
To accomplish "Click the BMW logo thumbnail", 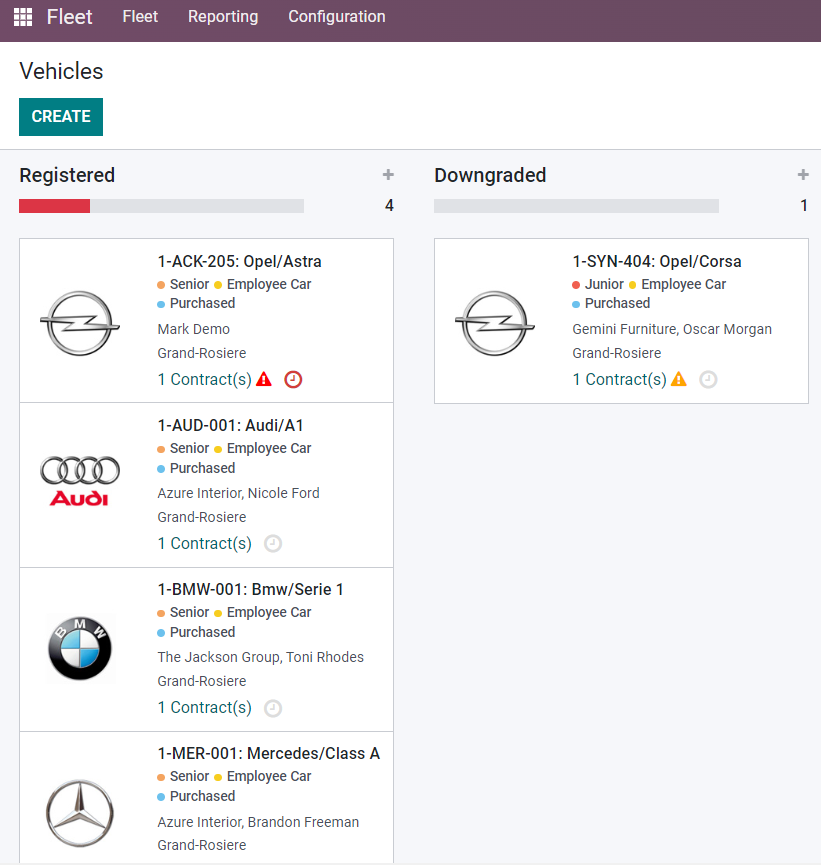I will pyautogui.click(x=80, y=648).
